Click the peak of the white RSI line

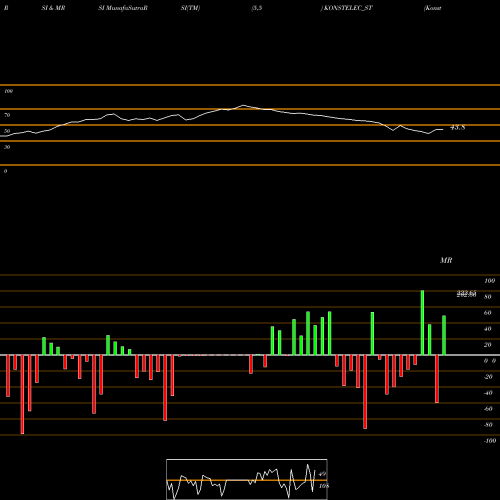coord(243,105)
